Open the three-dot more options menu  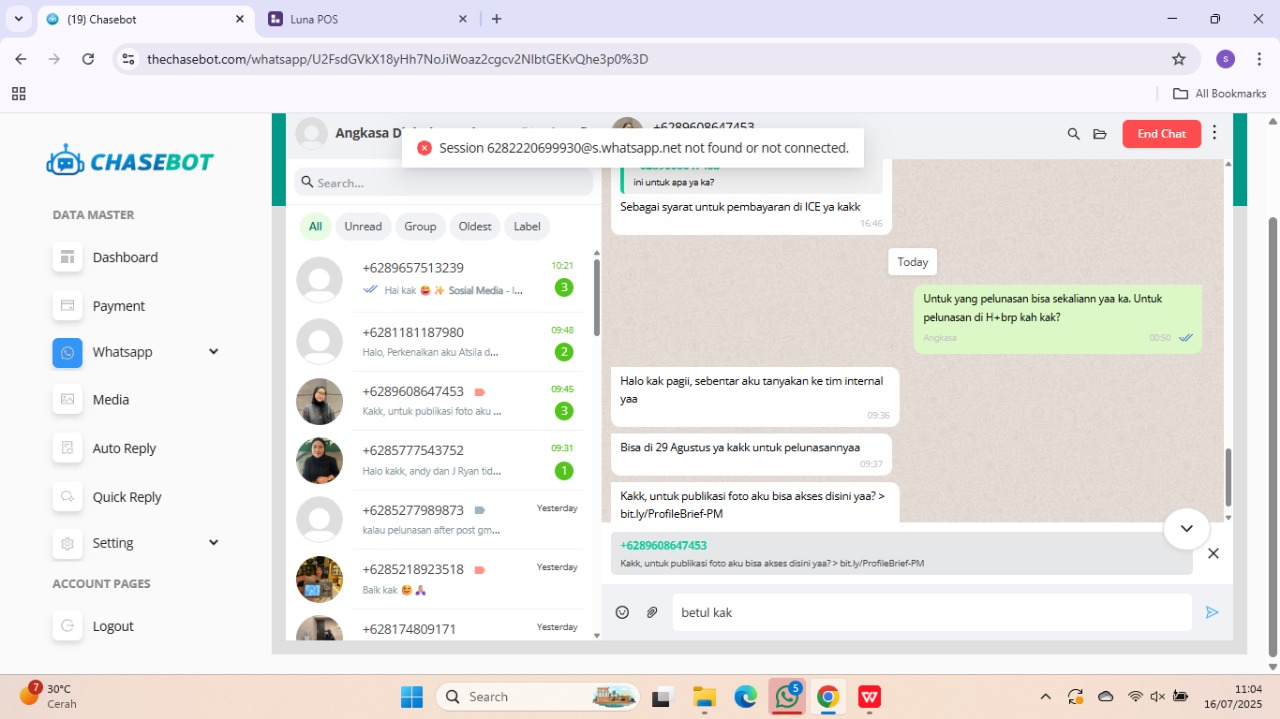tap(1214, 133)
